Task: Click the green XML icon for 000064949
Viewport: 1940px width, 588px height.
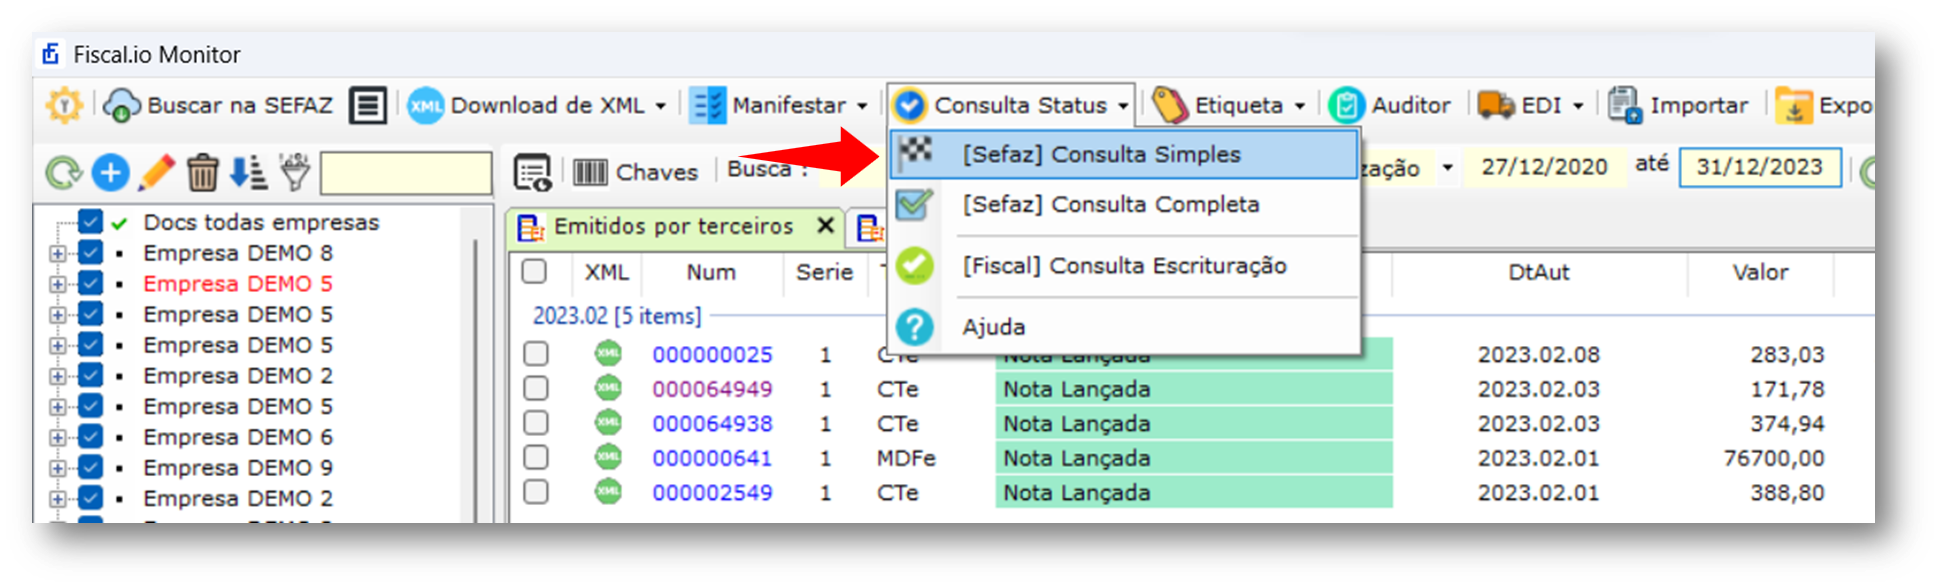Action: (x=608, y=388)
